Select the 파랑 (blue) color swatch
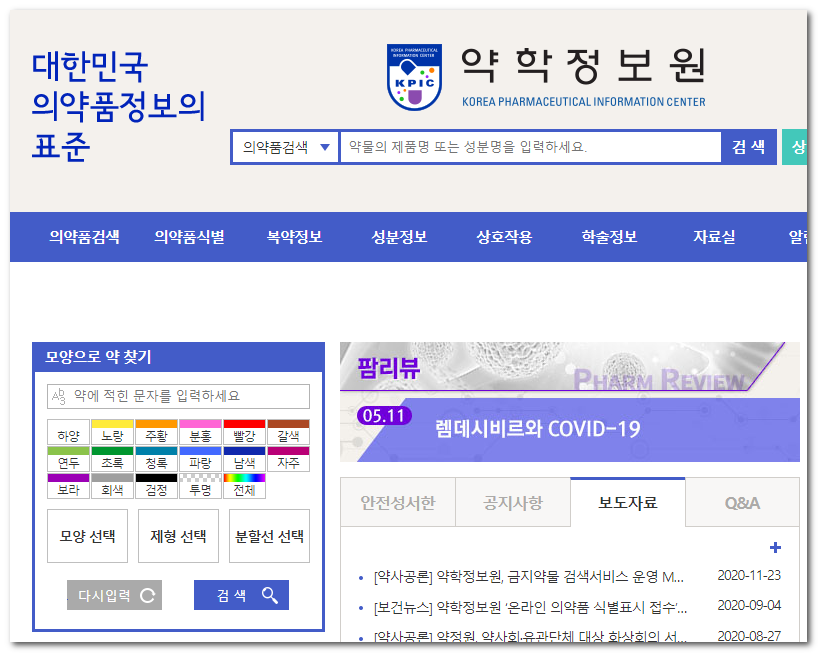 [200, 459]
